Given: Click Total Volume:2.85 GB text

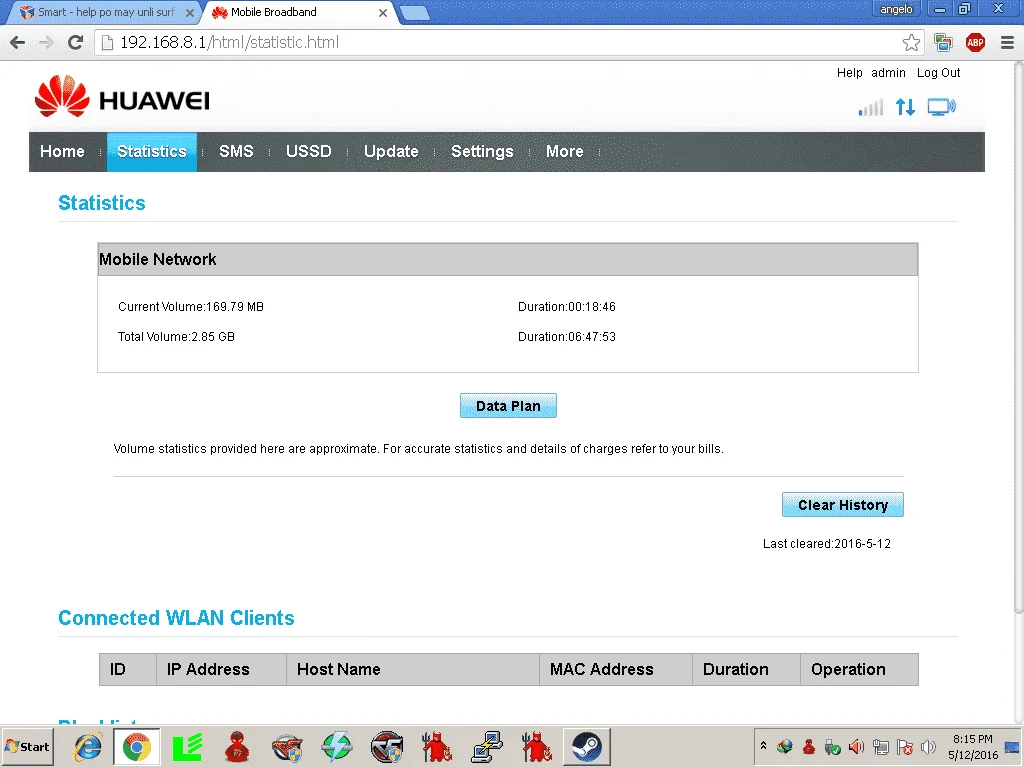Looking at the screenshot, I should 176,337.
